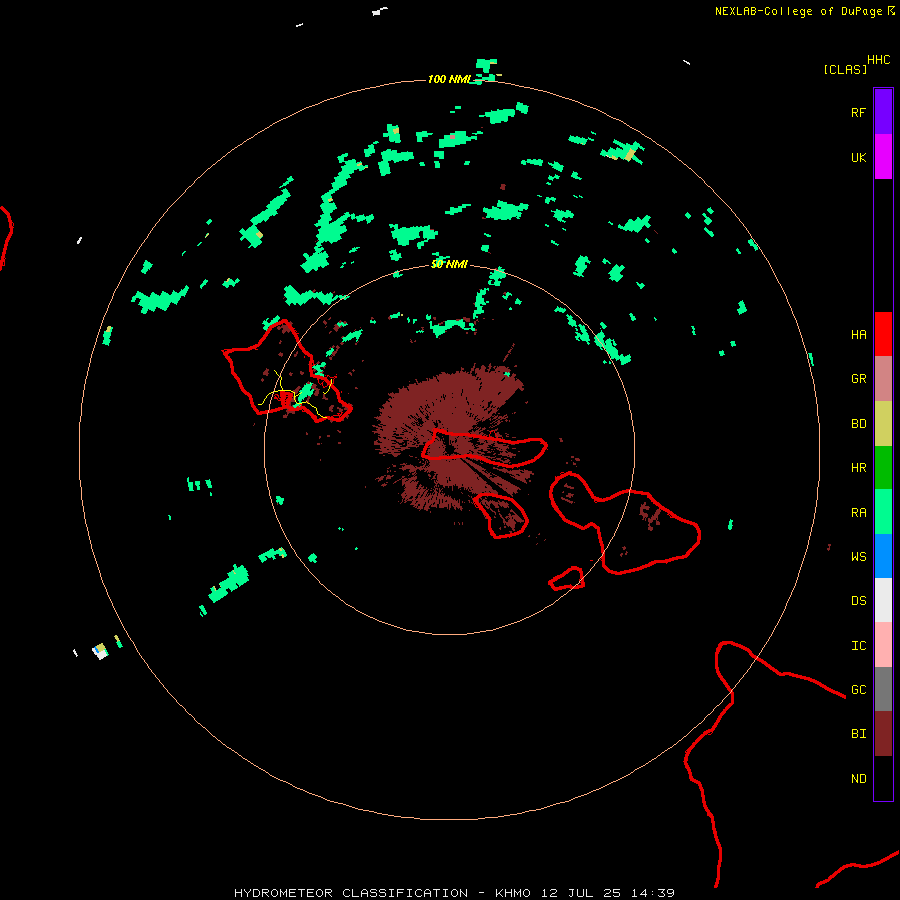The width and height of the screenshot is (900, 900).
Task: Click the DS legend label
Action: (x=858, y=601)
